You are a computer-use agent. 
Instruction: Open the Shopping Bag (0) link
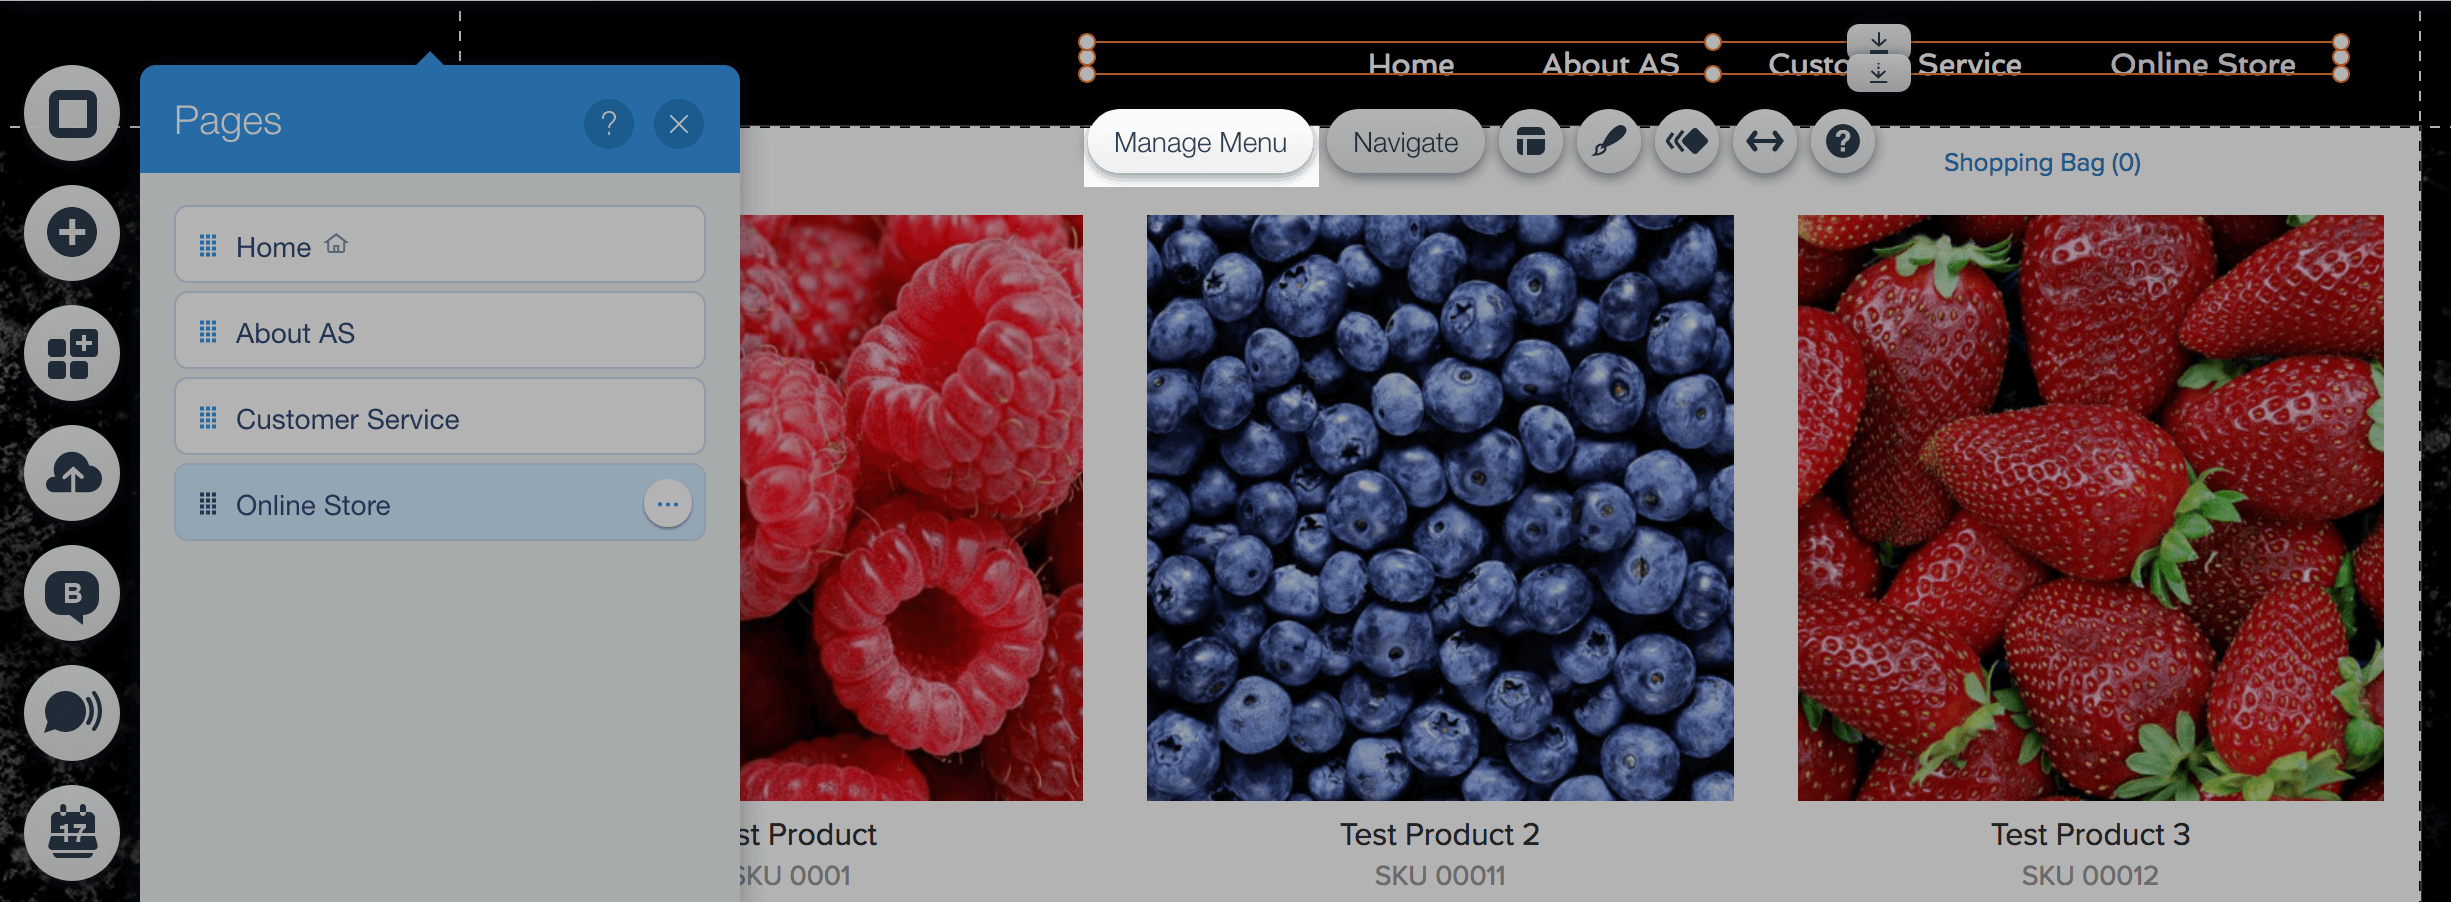(x=2042, y=162)
